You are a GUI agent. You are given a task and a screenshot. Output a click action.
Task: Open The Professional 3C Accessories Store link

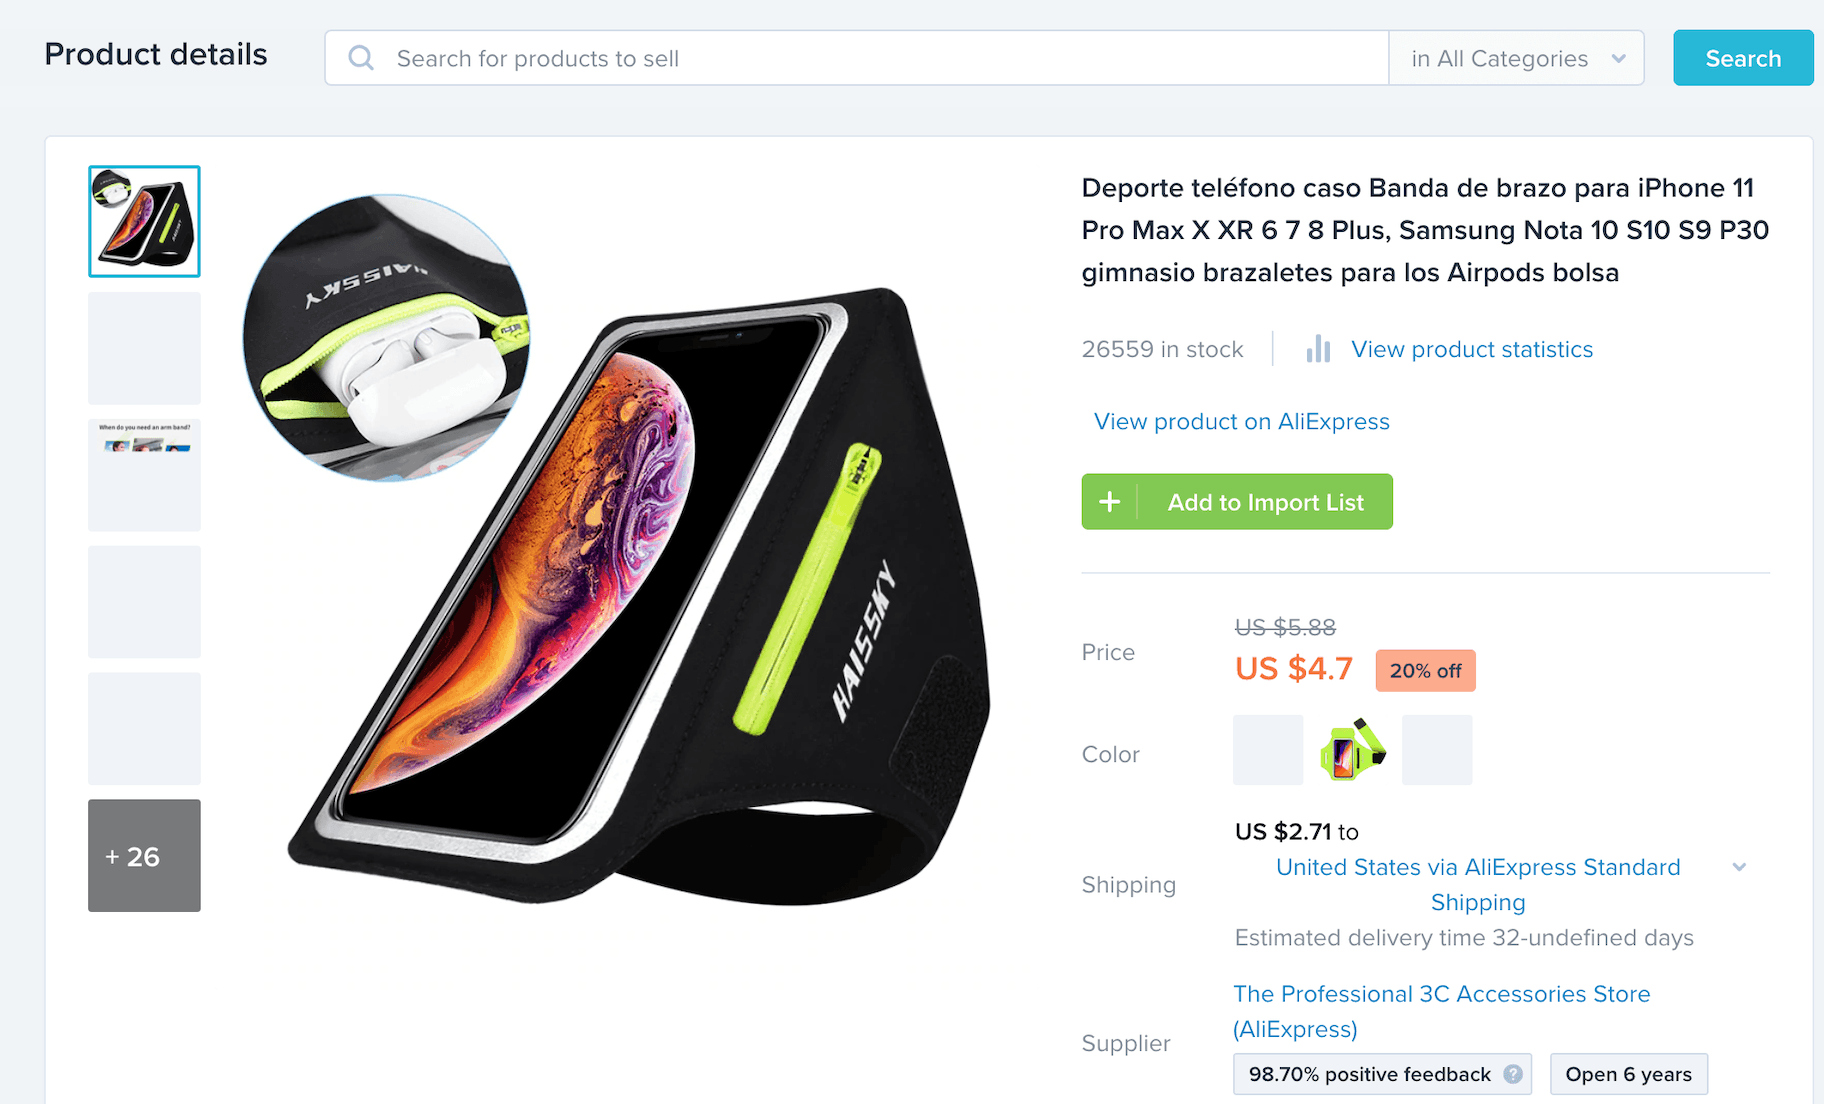1441,1011
